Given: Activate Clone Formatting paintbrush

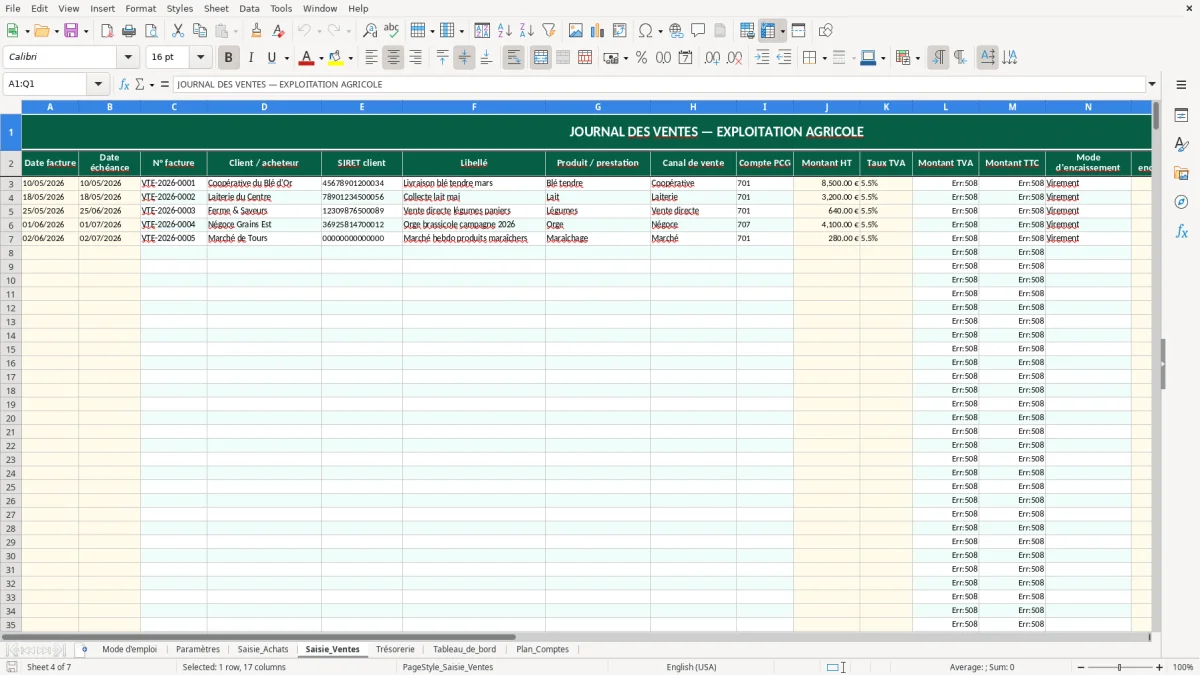Looking at the screenshot, I should pyautogui.click(x=257, y=31).
